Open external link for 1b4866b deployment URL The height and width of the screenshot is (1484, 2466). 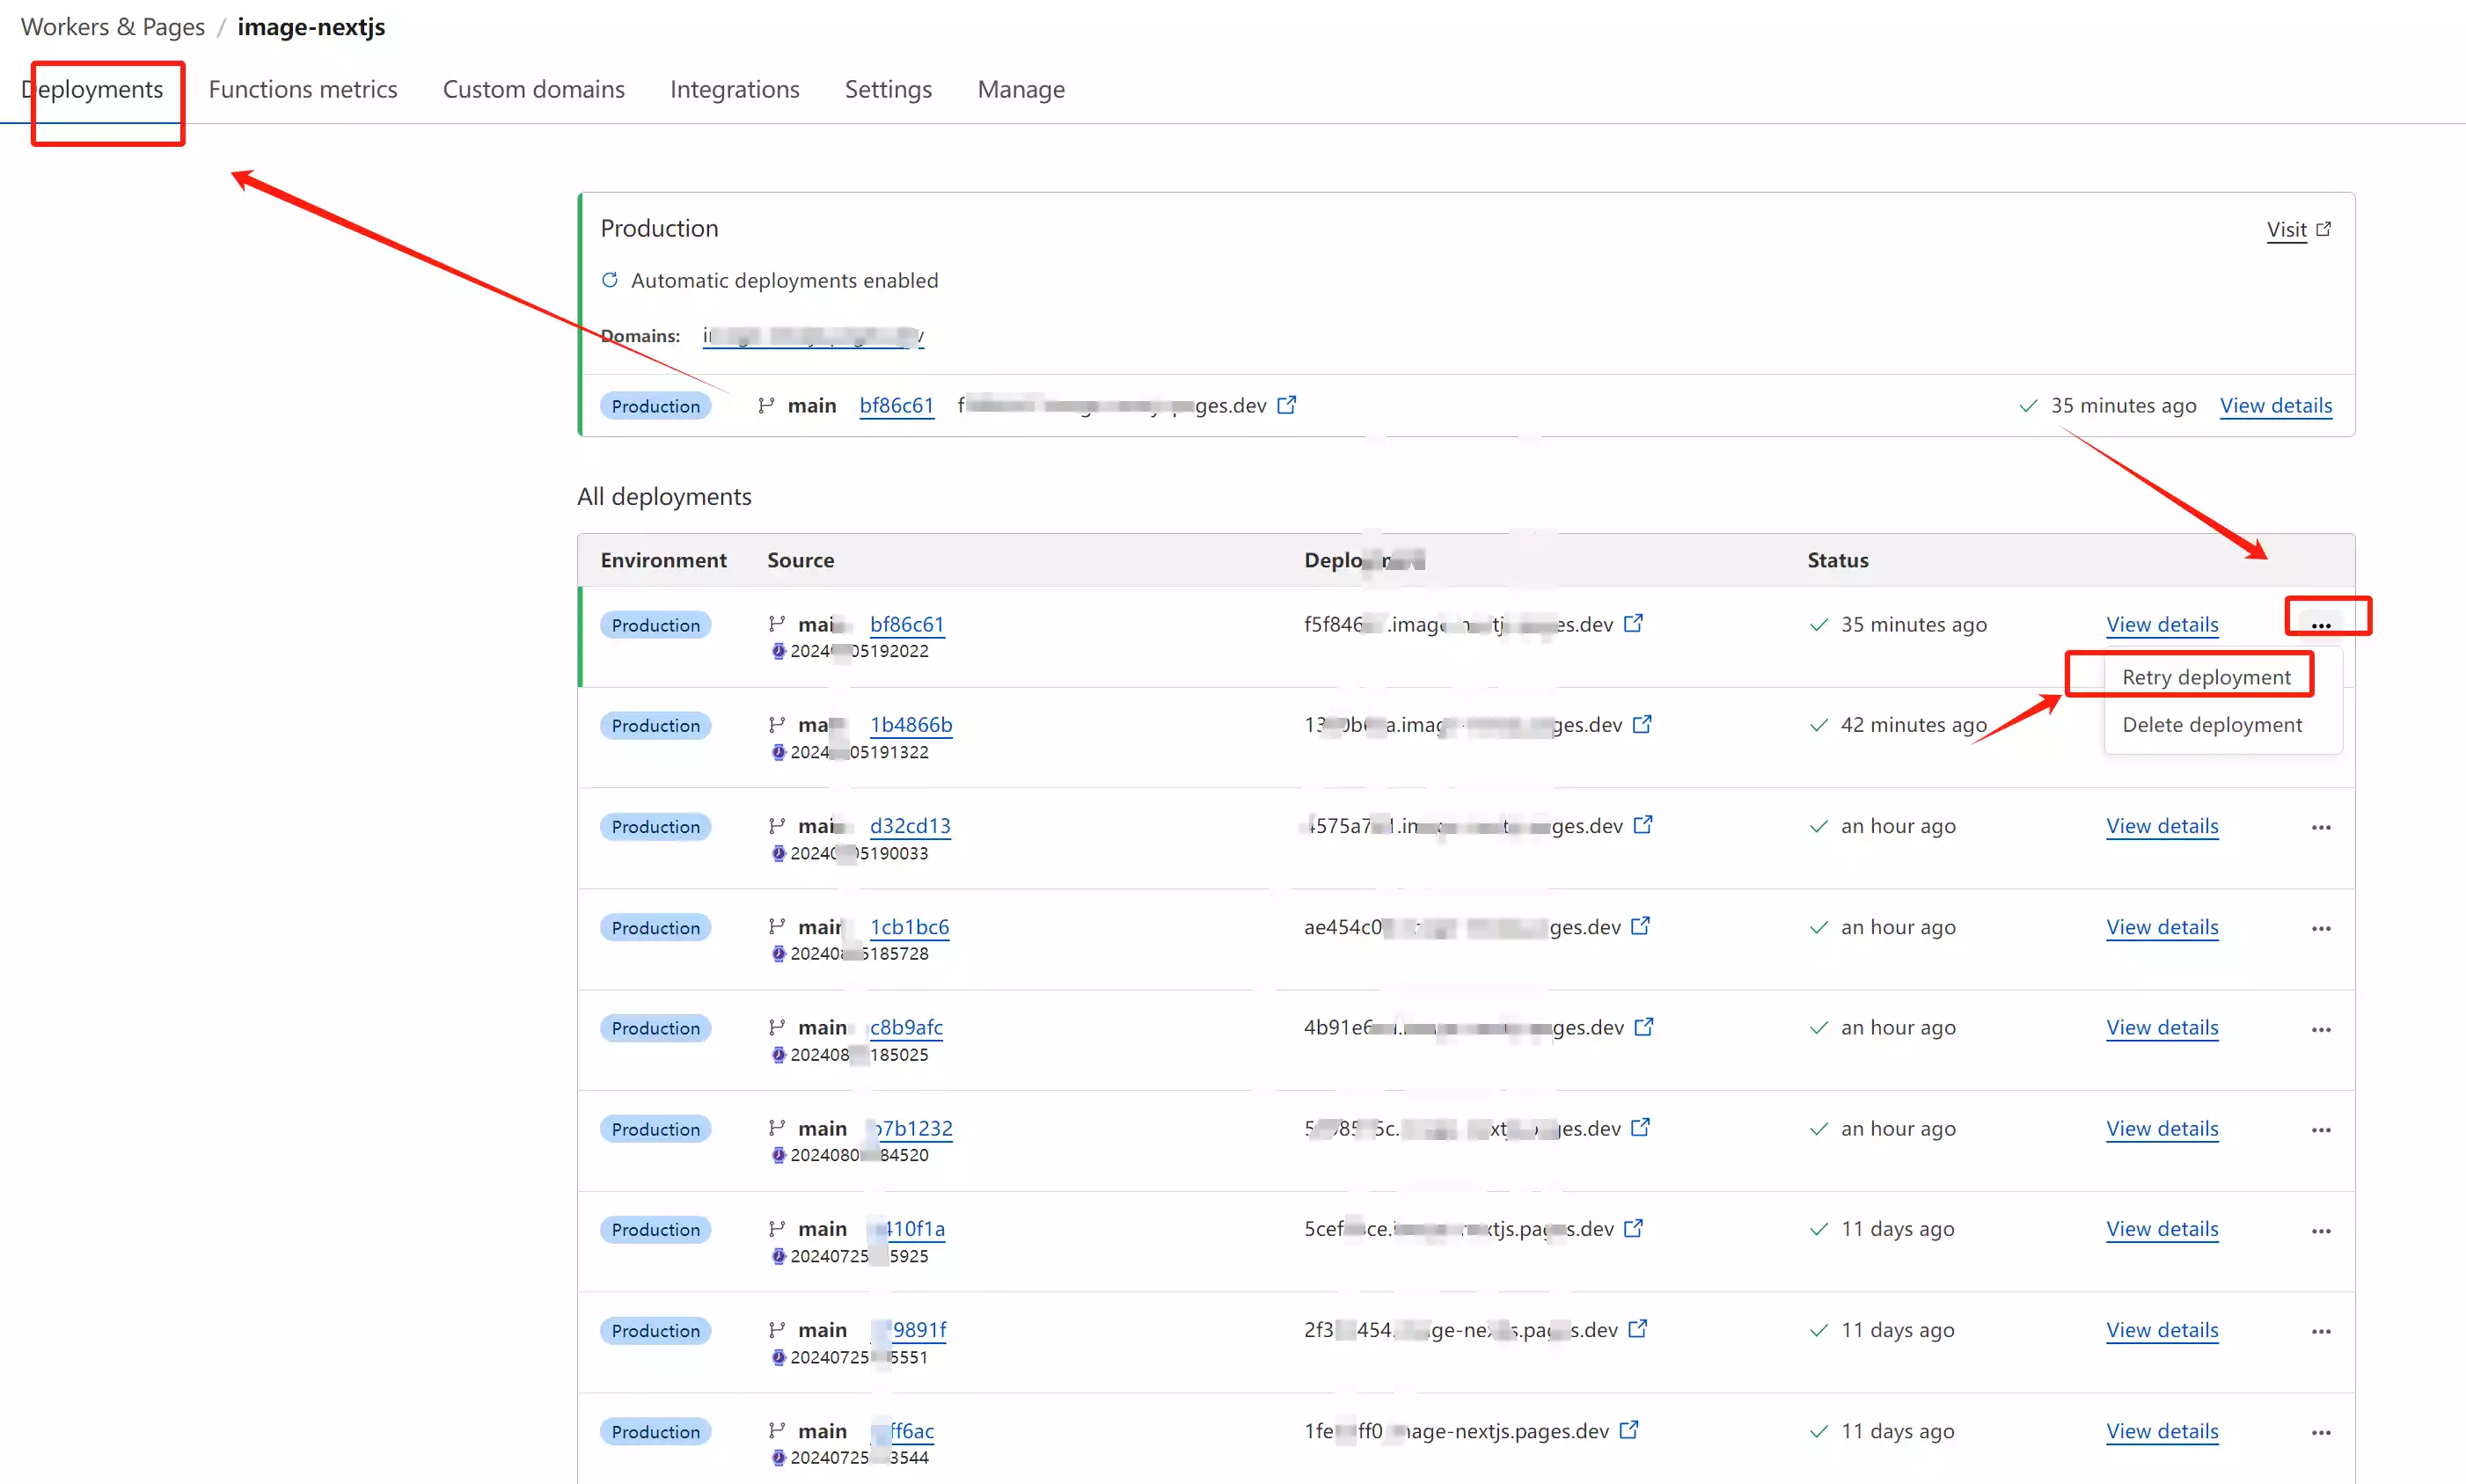click(x=1641, y=724)
